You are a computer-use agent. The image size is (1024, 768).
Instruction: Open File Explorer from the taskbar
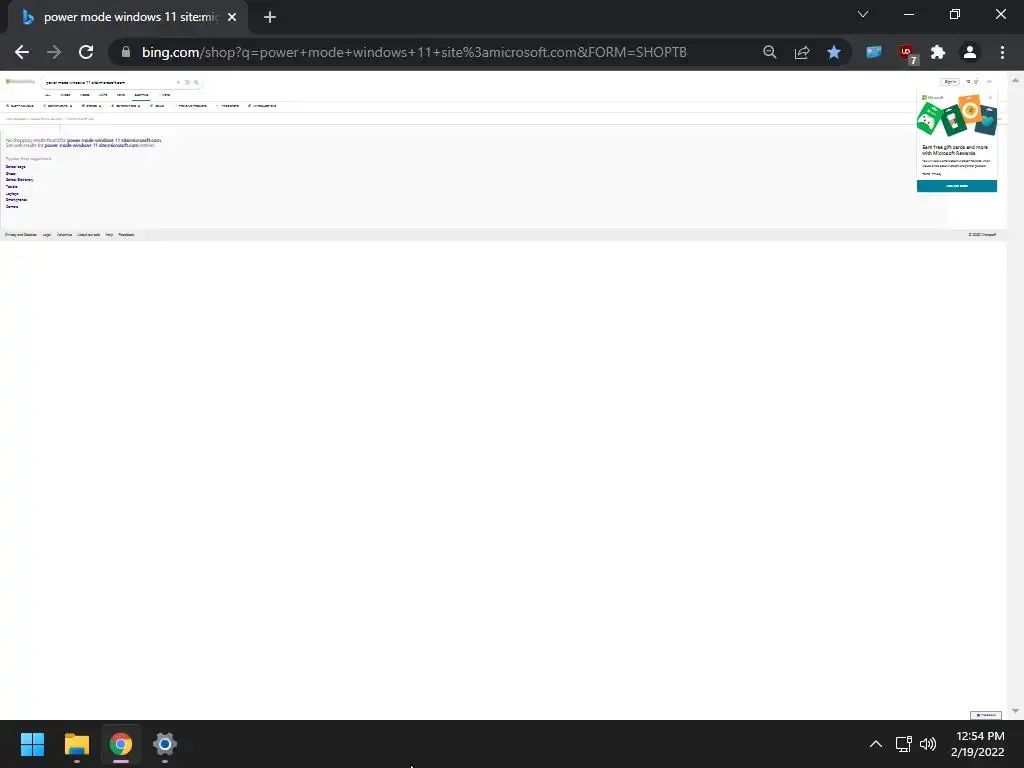[76, 744]
